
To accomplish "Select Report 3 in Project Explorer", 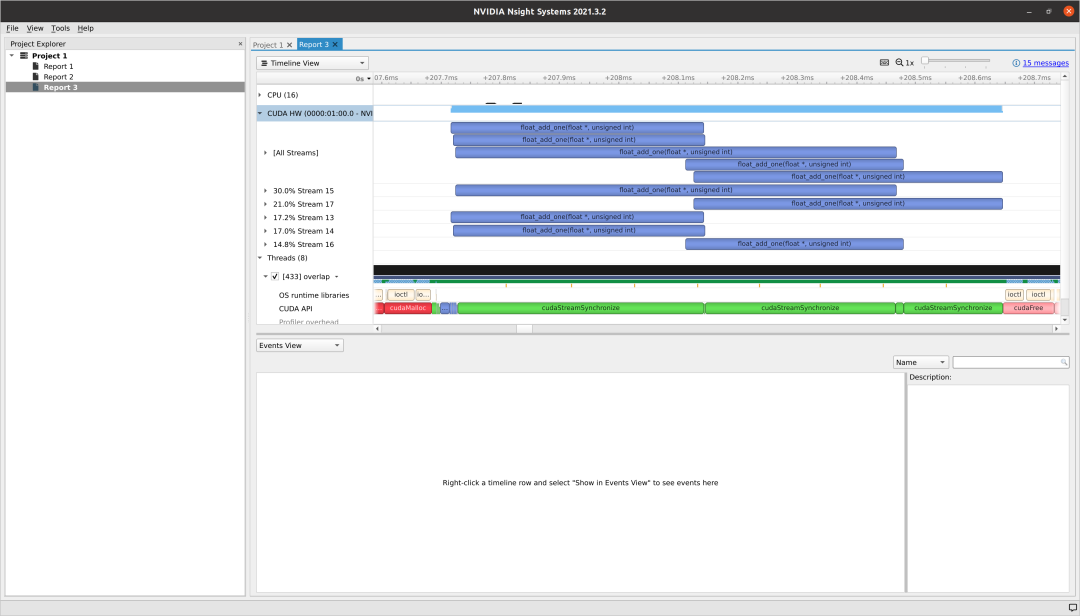I will pyautogui.click(x=60, y=88).
